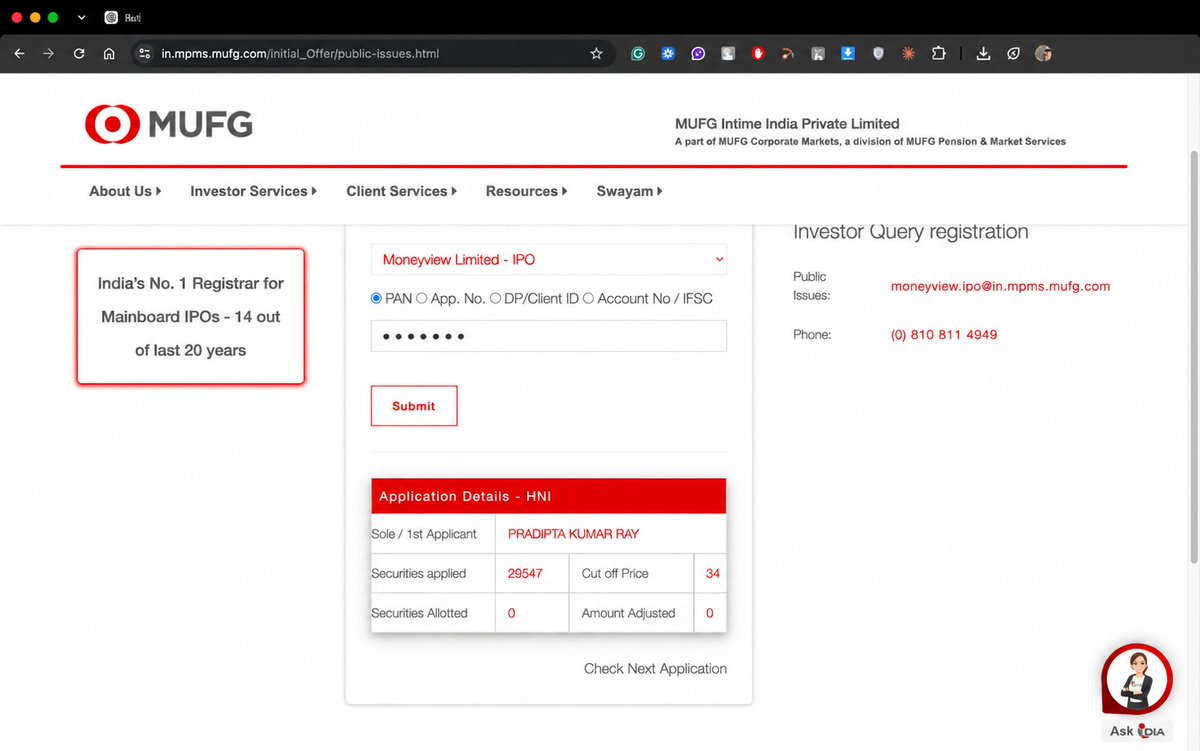Click the browser forward arrow
Screen dimensions: 1200x751
(48, 54)
